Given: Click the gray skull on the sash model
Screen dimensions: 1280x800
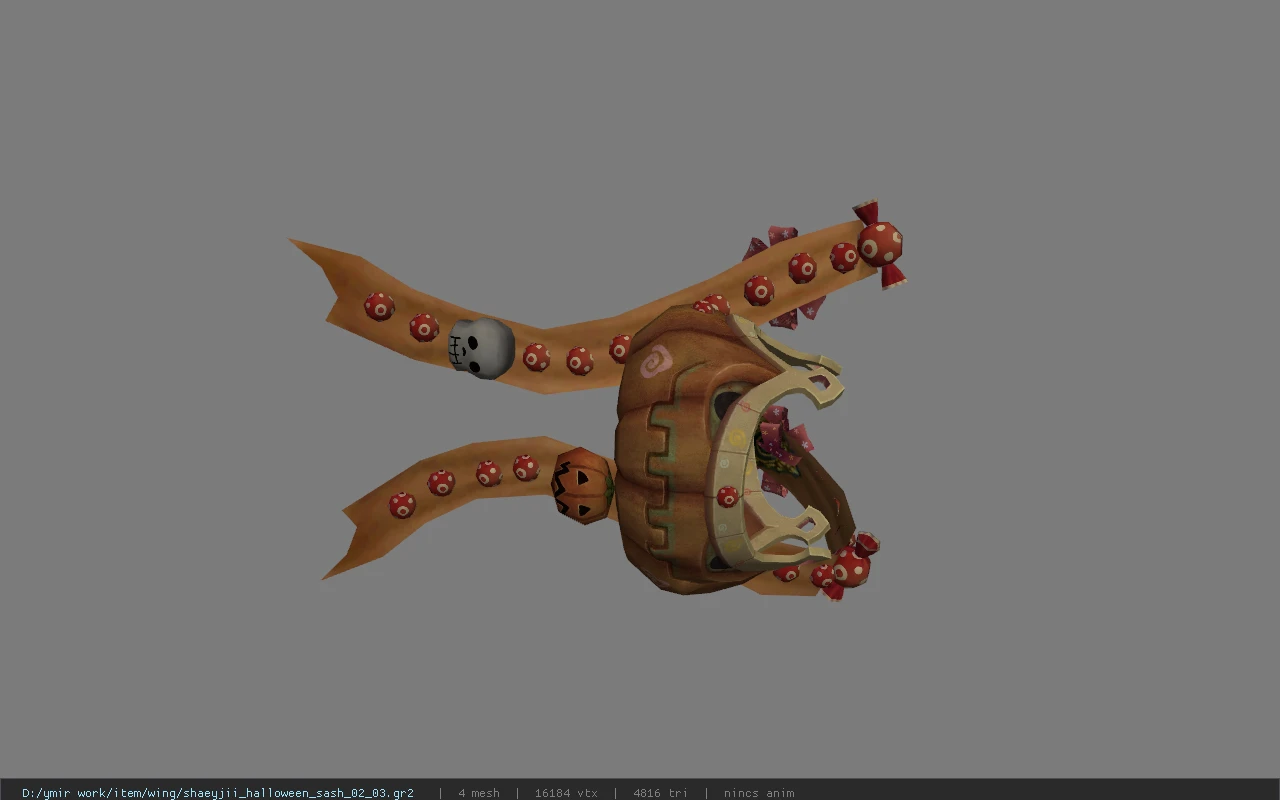Looking at the screenshot, I should click(481, 348).
